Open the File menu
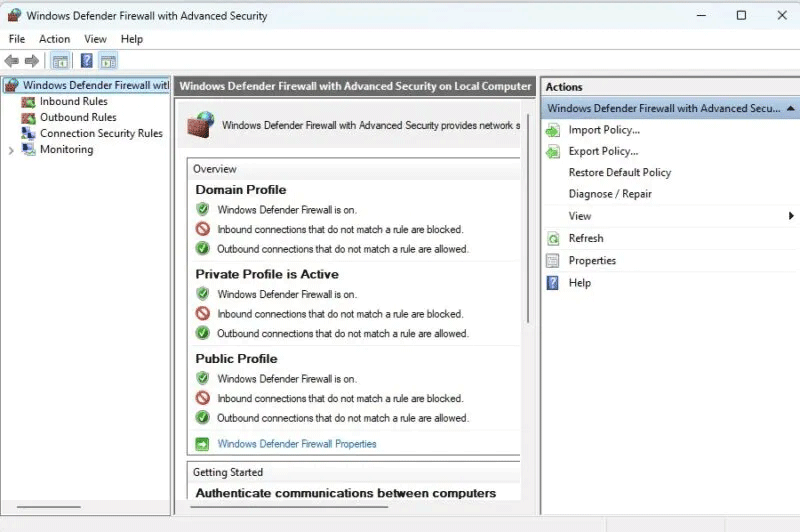Viewport: 800px width, 532px height. click(x=17, y=39)
